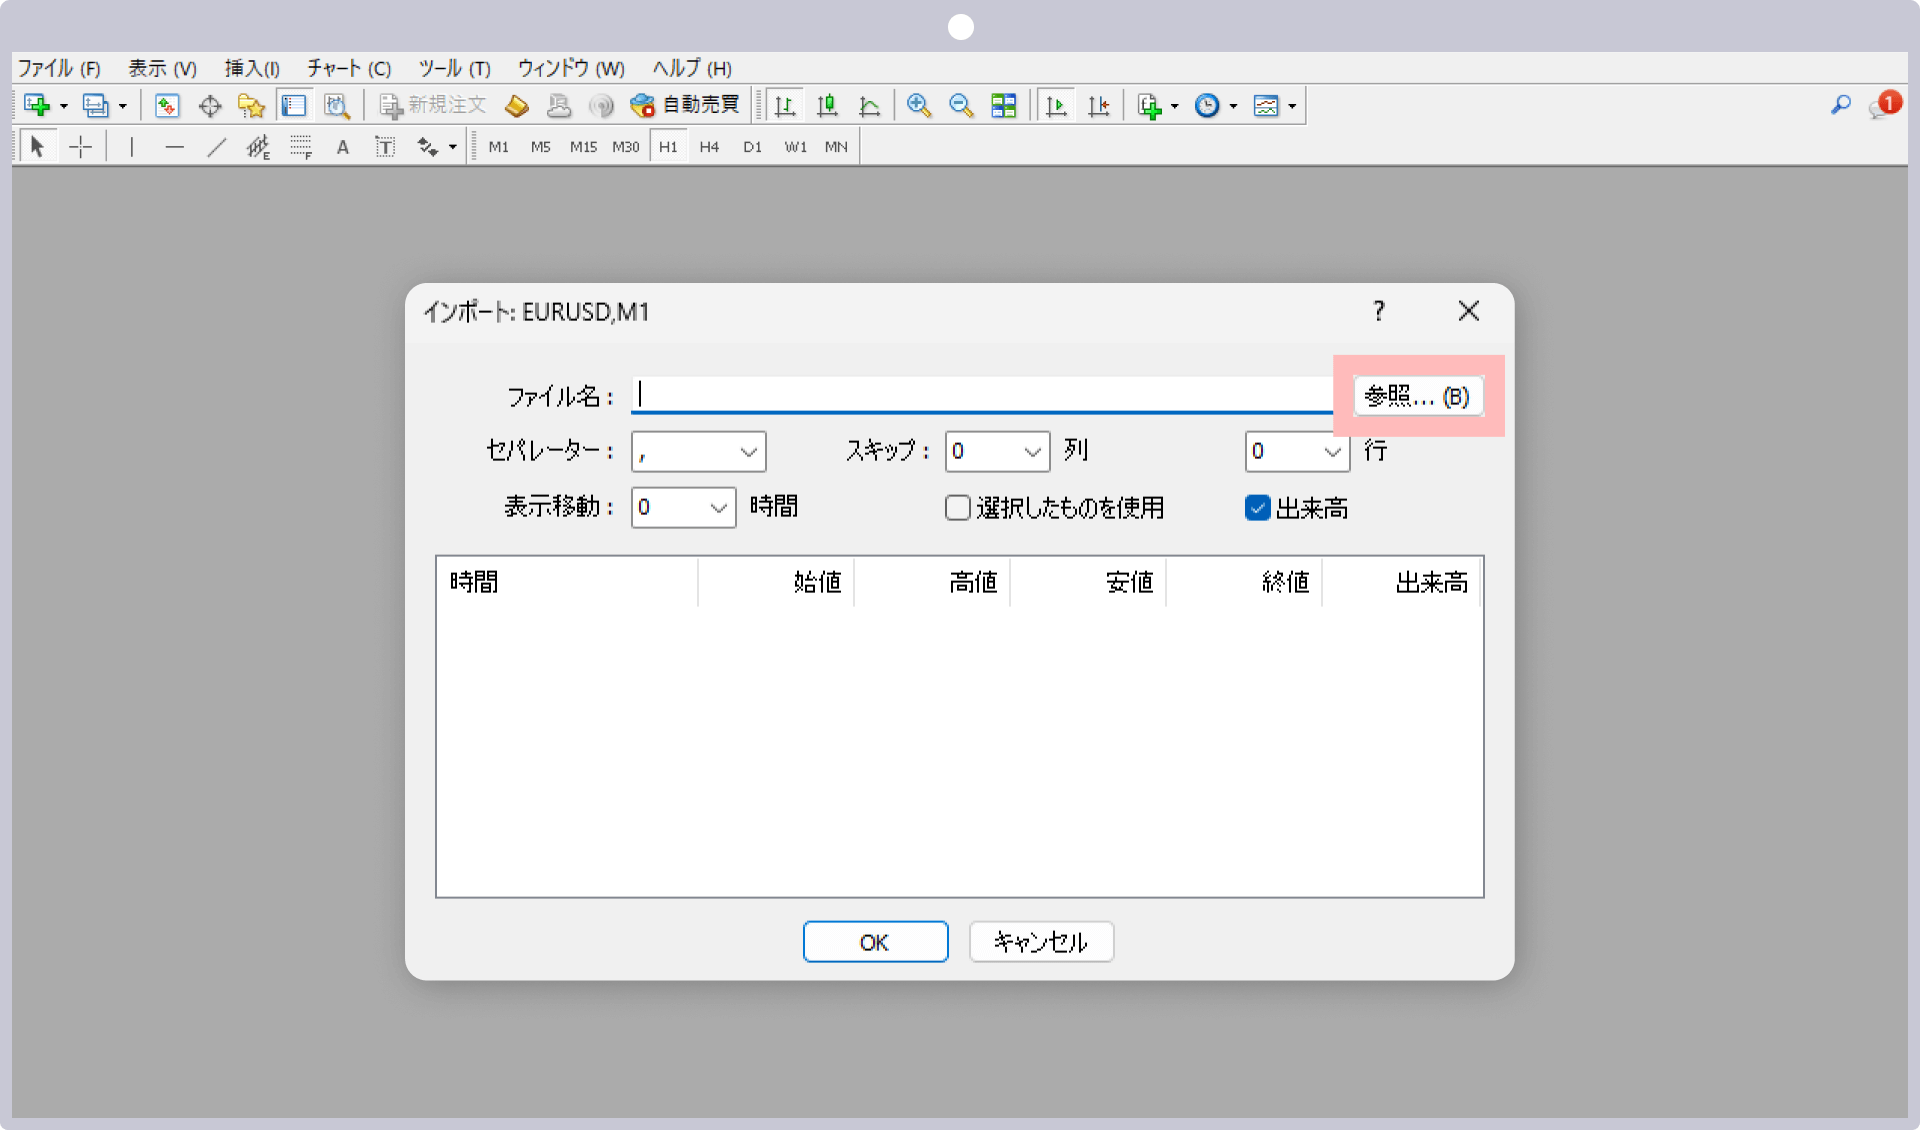The width and height of the screenshot is (1920, 1130).
Task: Expand the Profiles dropdown arrow
Action: point(122,106)
